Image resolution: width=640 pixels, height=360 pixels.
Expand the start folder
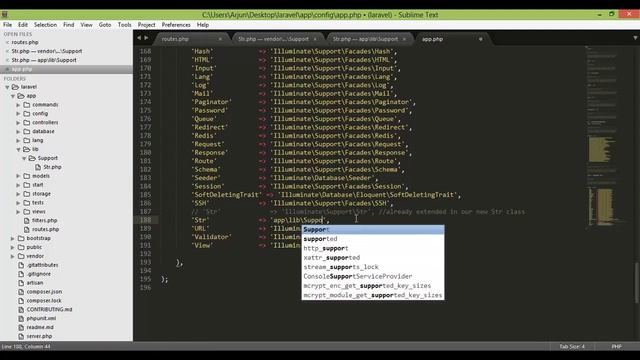18,185
